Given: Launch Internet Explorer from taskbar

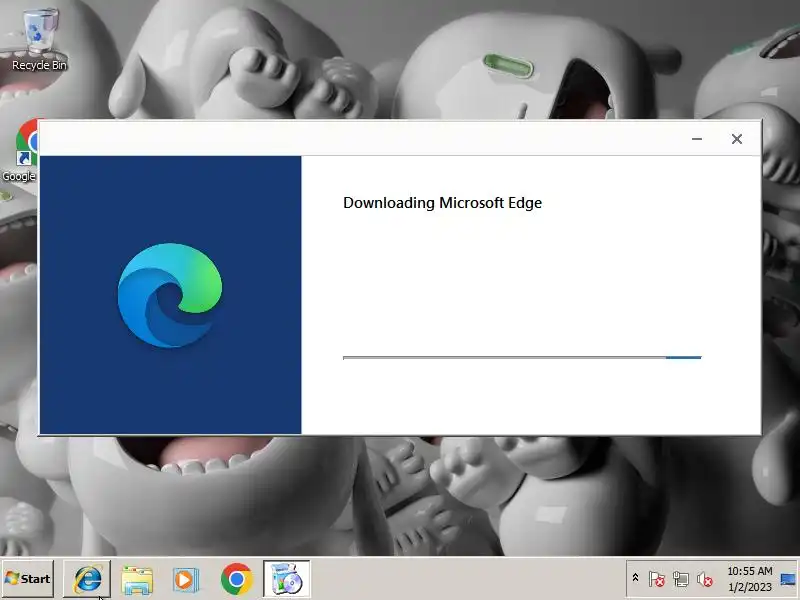Looking at the screenshot, I should click(87, 579).
